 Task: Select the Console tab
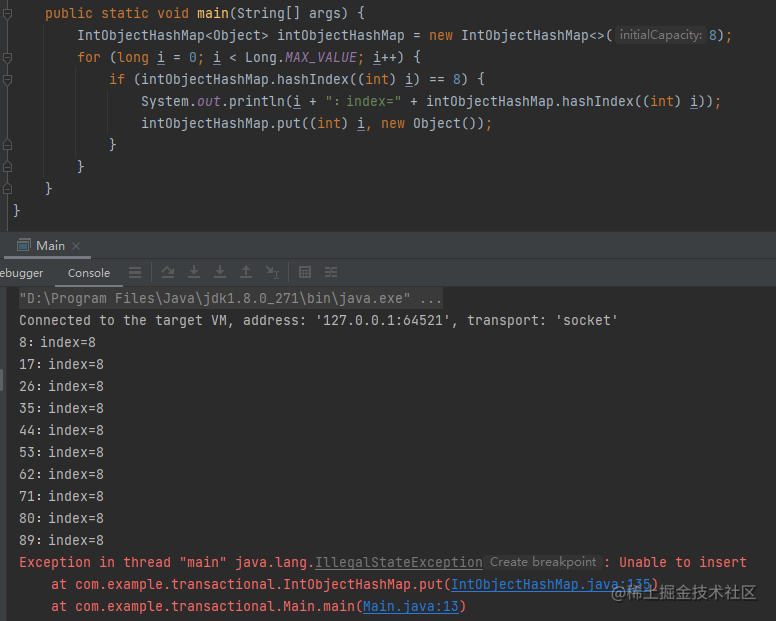coord(89,273)
